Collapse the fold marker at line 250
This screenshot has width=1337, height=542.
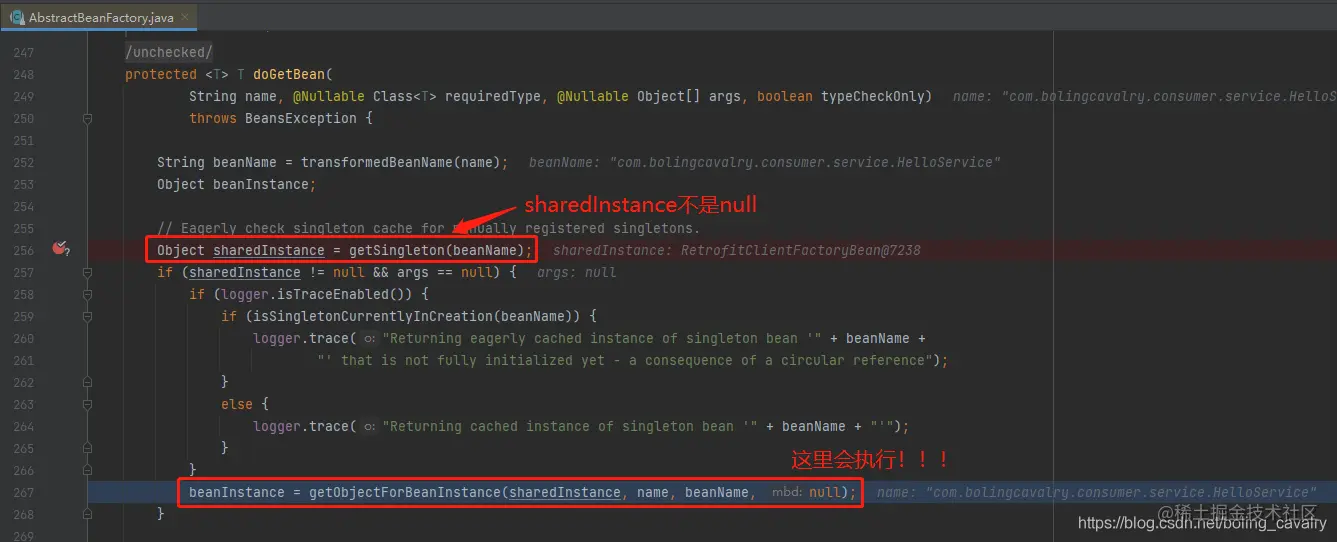point(88,118)
